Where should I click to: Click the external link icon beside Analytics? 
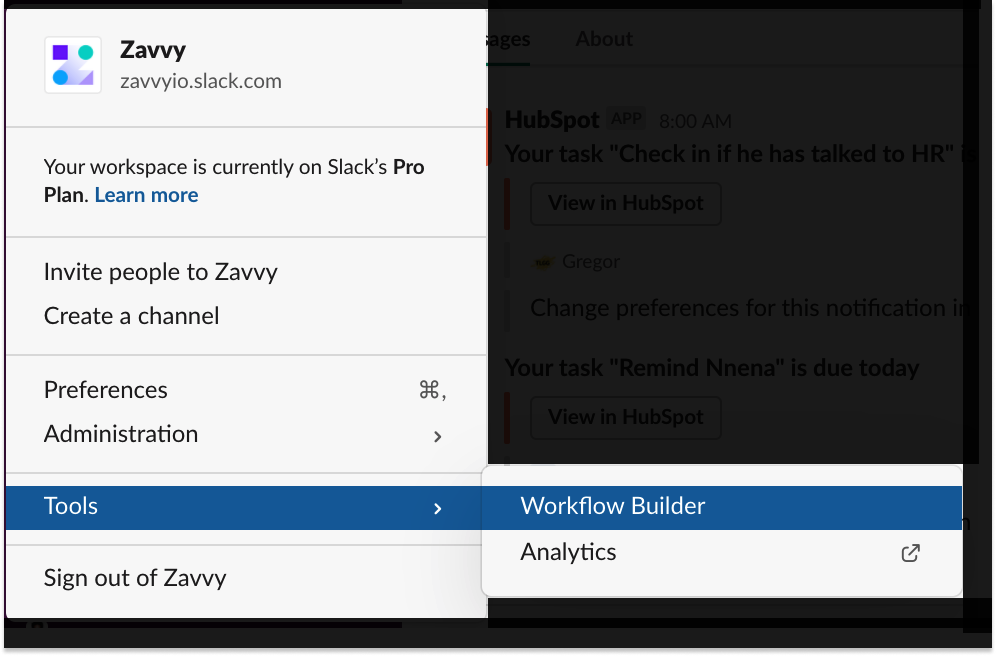click(910, 552)
